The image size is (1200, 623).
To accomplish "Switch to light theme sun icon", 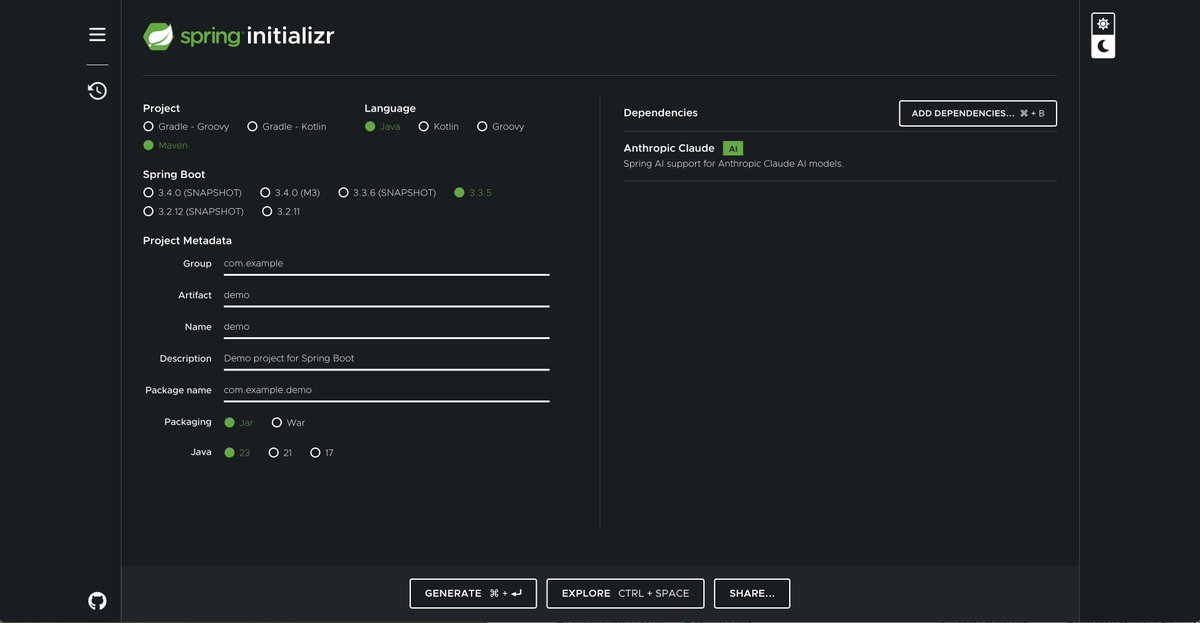I will [1103, 24].
